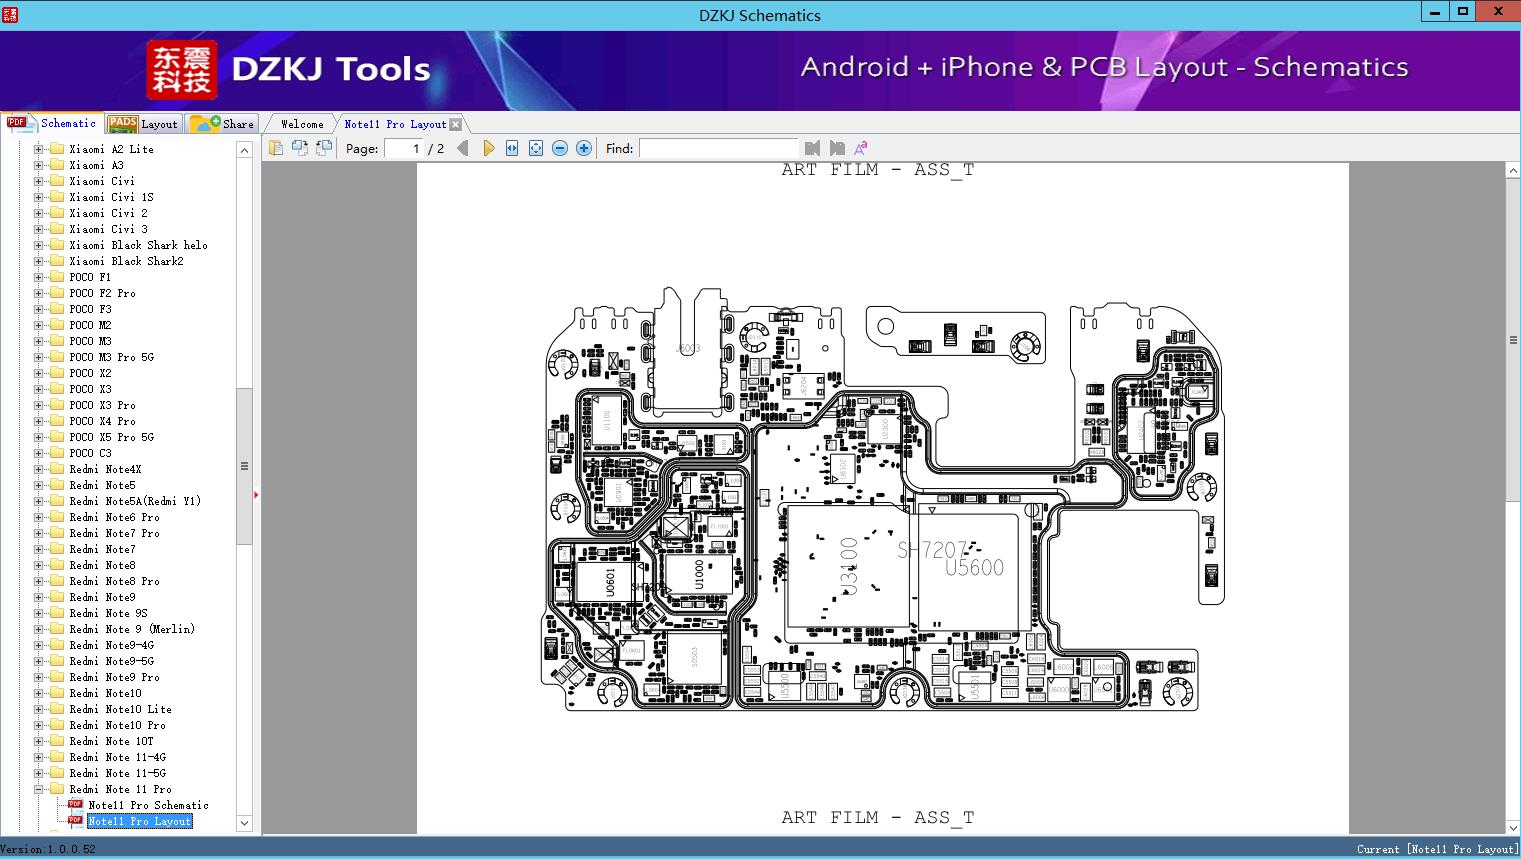The image size is (1521, 859).
Task: Click the red sidebar collapse arrow
Action: click(256, 494)
